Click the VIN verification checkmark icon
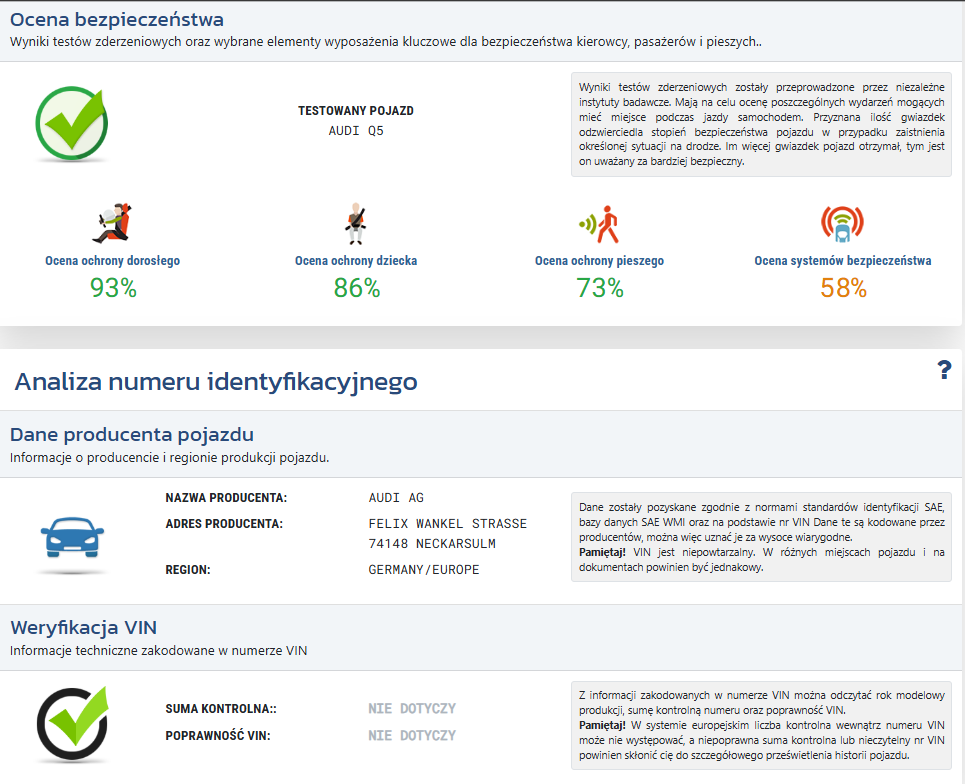The image size is (965, 784). tap(71, 724)
